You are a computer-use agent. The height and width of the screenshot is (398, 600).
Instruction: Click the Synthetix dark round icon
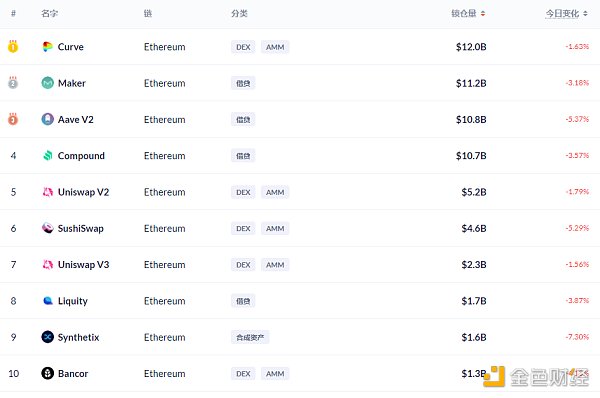47,337
